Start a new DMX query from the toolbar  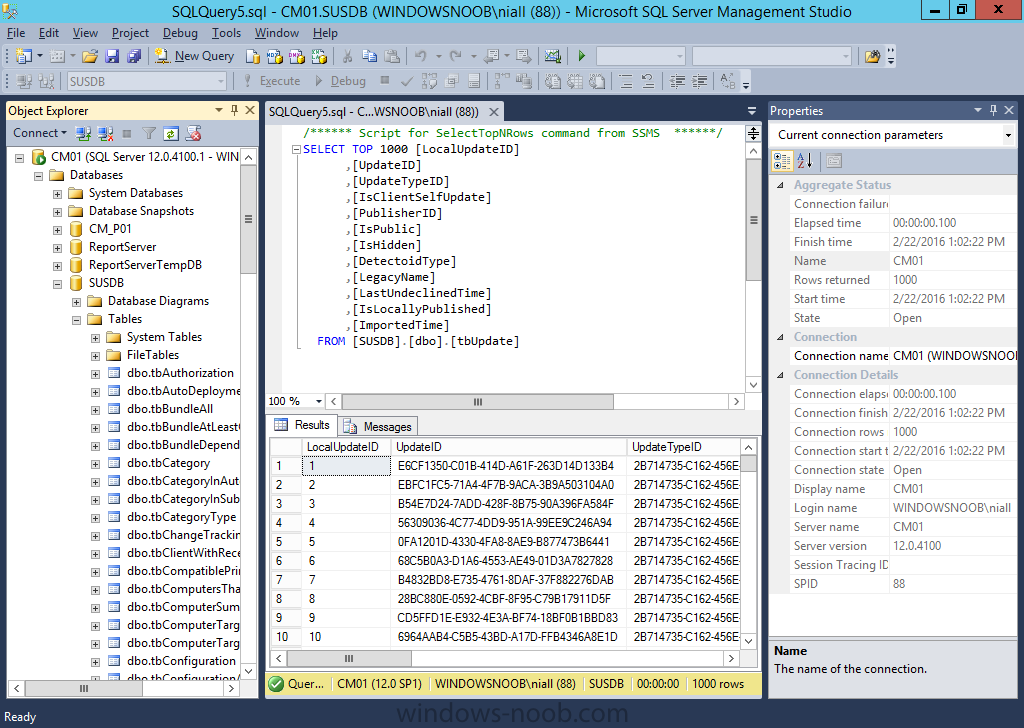[297, 57]
